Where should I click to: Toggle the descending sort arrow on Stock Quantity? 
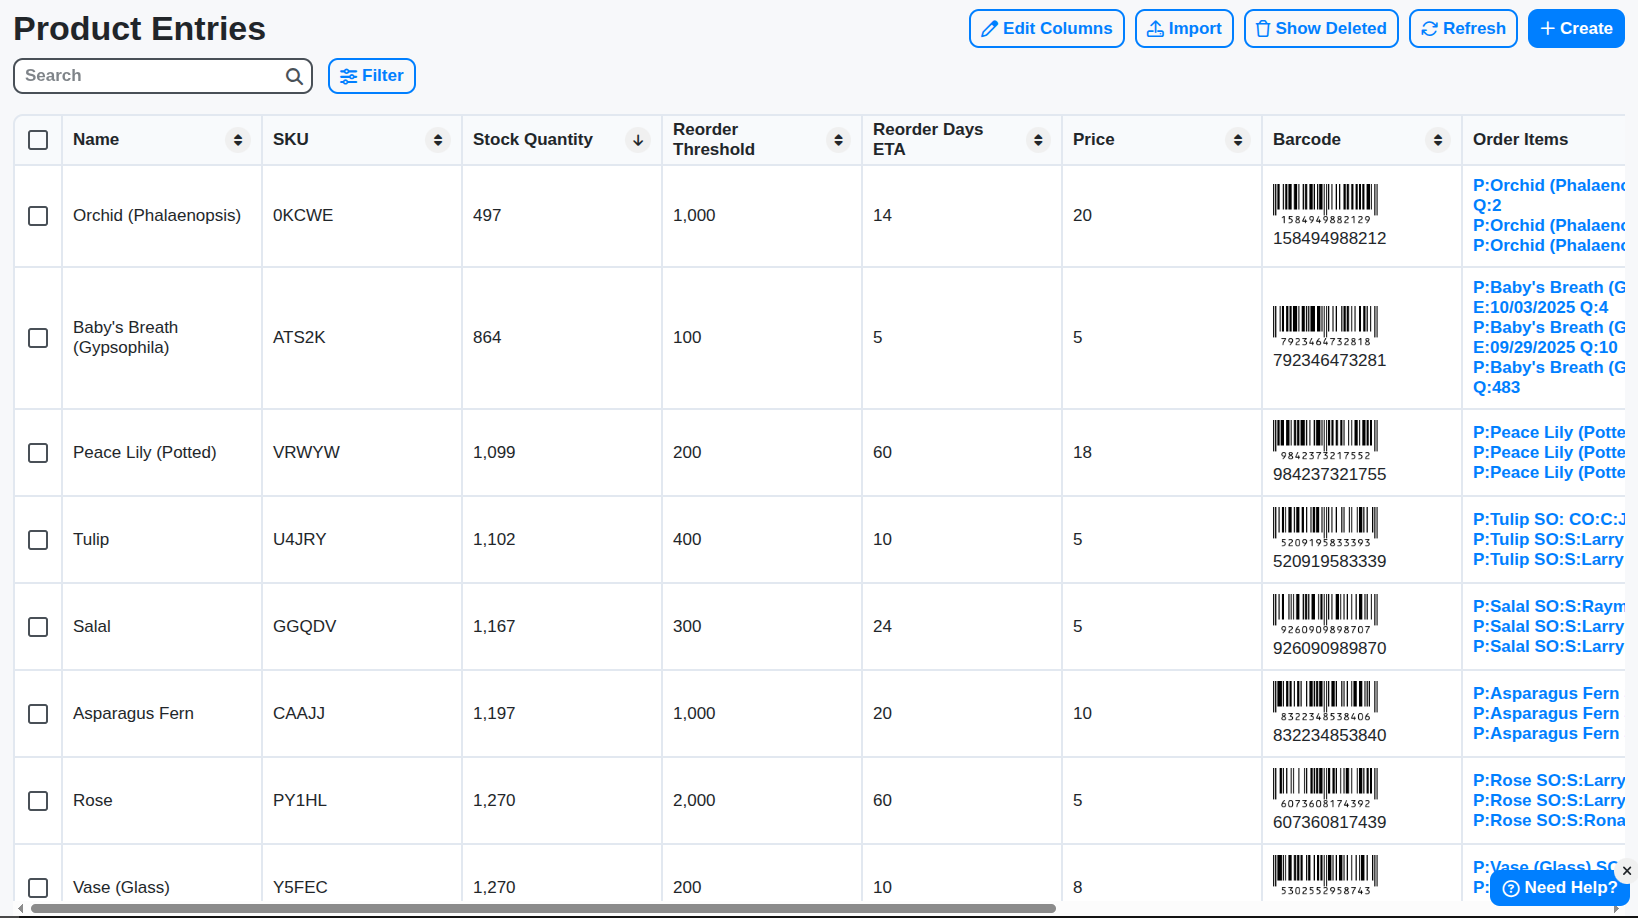click(x=638, y=140)
